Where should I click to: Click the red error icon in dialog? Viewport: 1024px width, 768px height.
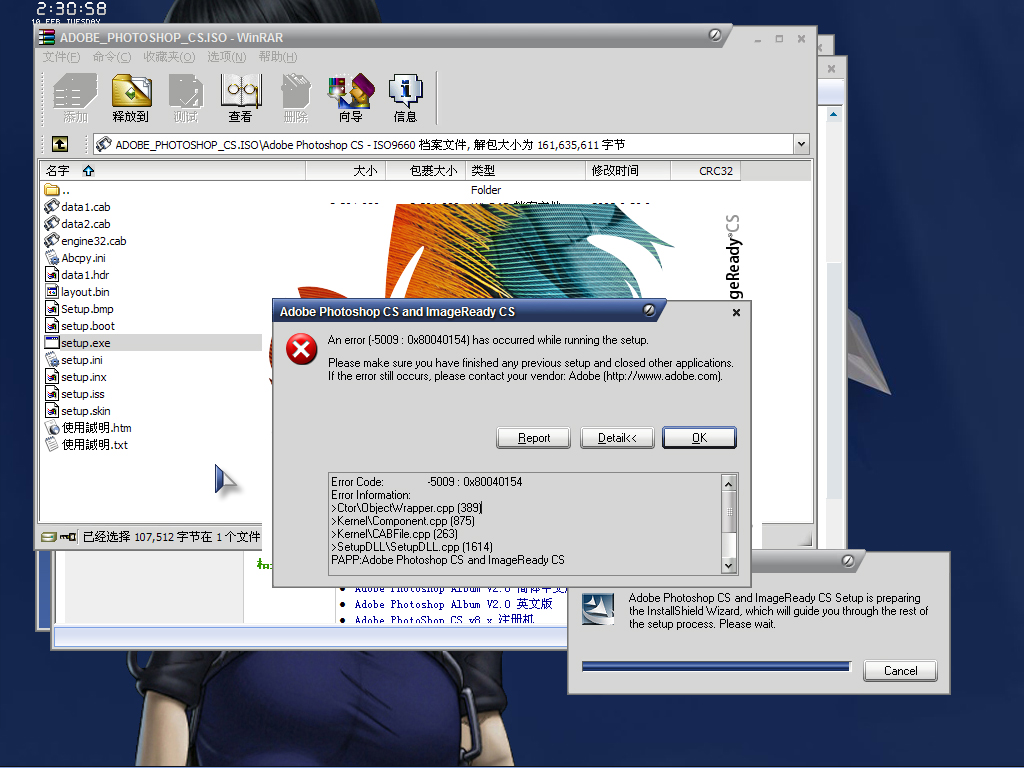pyautogui.click(x=302, y=349)
